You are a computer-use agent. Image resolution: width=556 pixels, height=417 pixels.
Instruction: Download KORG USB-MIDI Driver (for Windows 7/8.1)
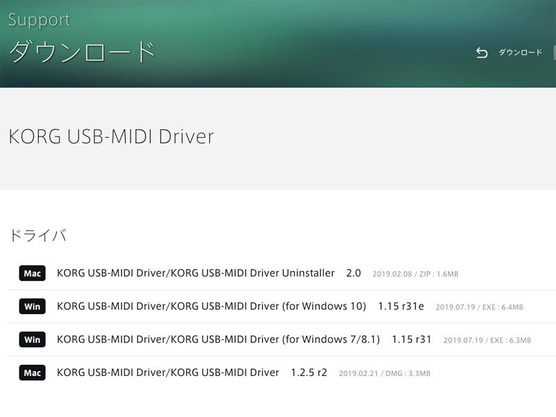coord(218,339)
